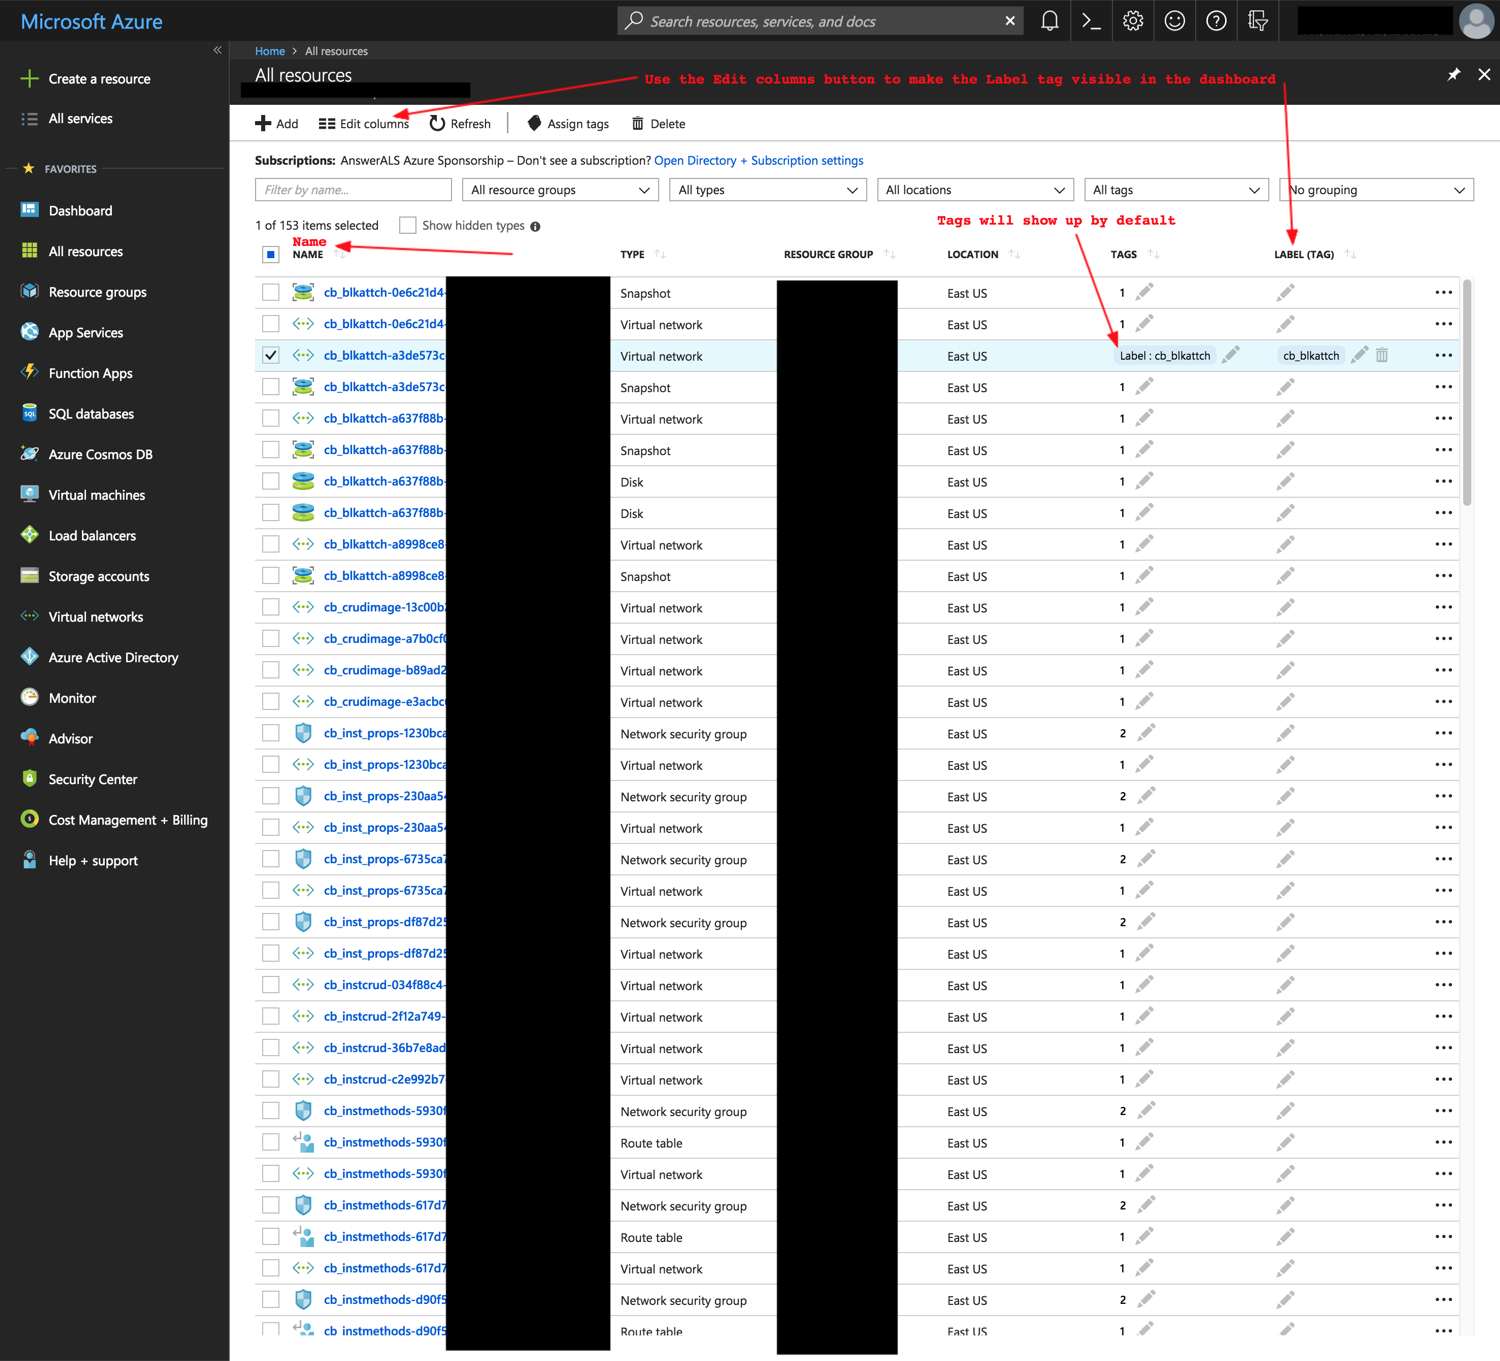This screenshot has width=1500, height=1361.
Task: Sort by Location column arrows
Action: [1014, 254]
